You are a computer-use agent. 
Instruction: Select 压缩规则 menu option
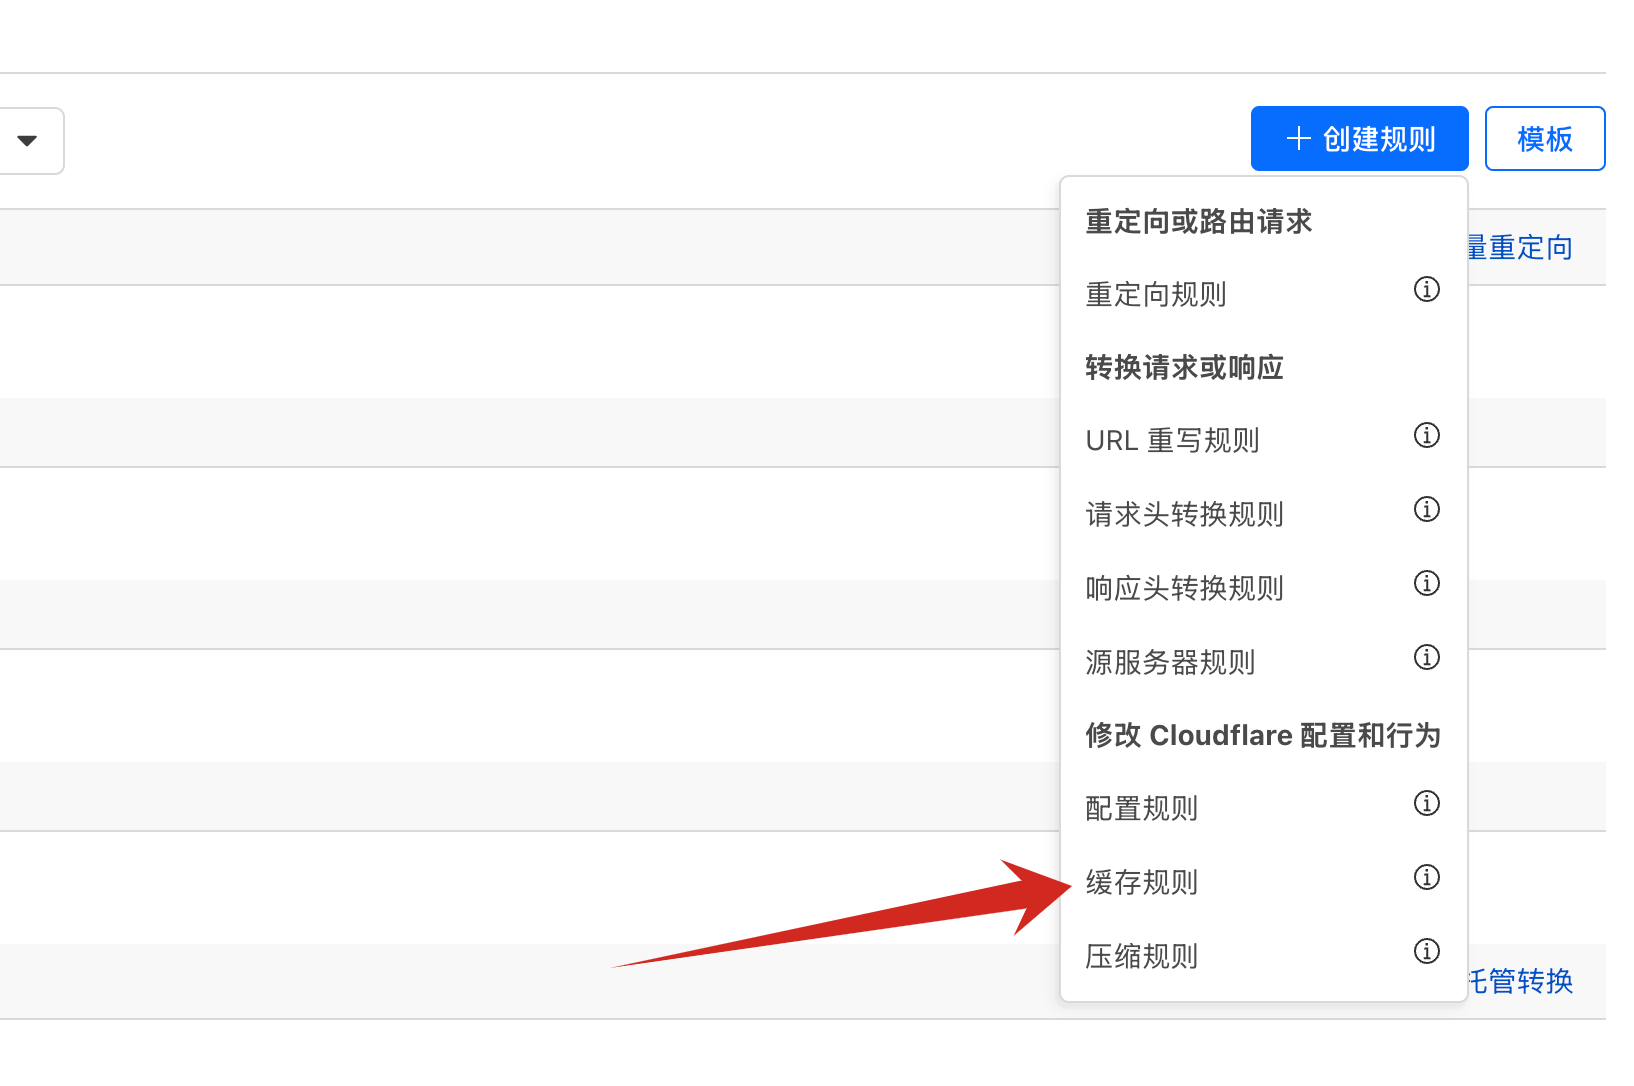pos(1142,957)
